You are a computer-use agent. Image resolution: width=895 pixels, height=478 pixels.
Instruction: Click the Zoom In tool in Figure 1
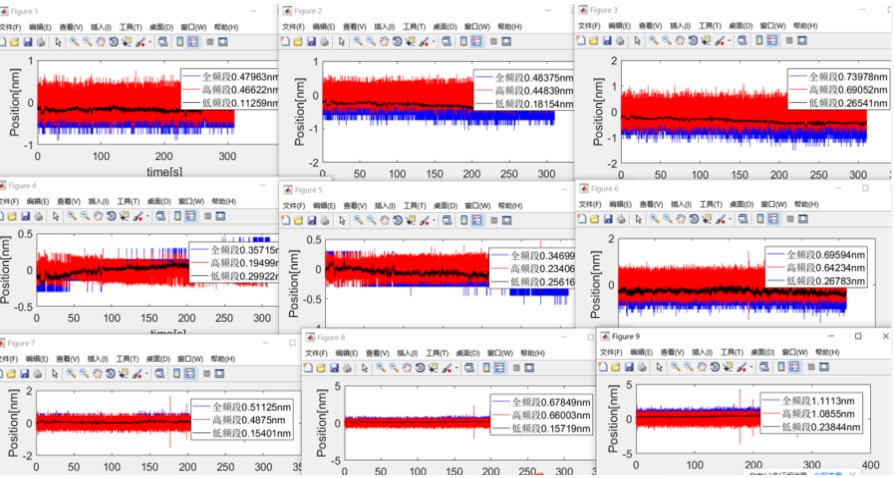pos(73,41)
